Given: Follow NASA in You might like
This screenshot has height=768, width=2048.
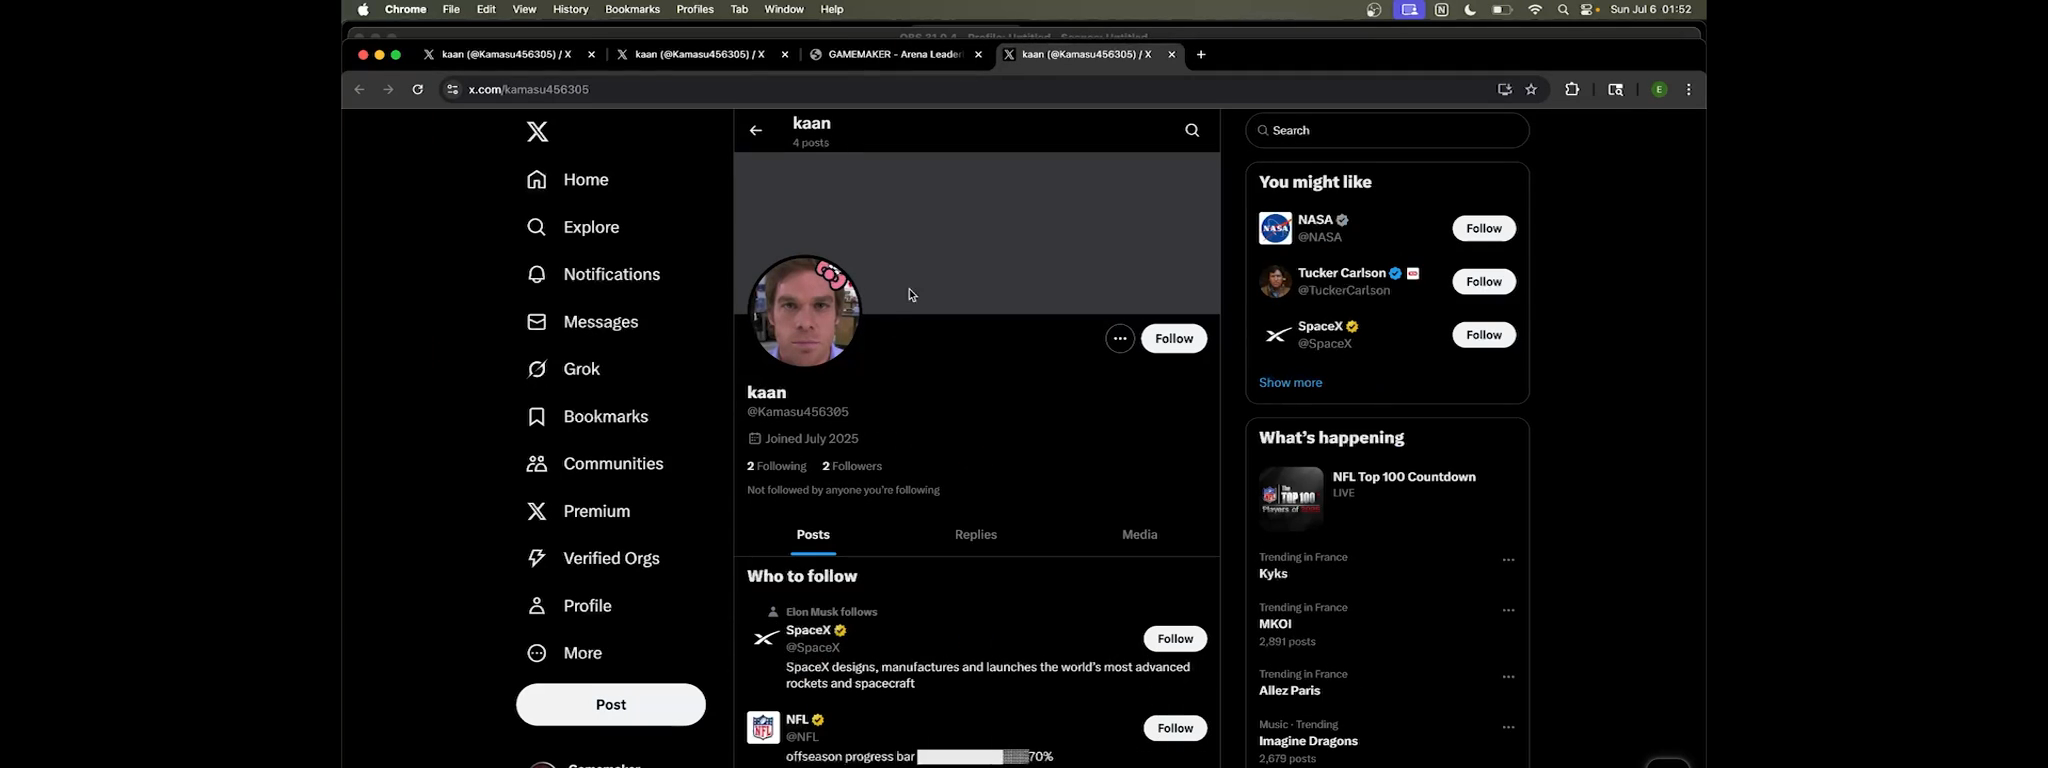Looking at the screenshot, I should (x=1484, y=228).
